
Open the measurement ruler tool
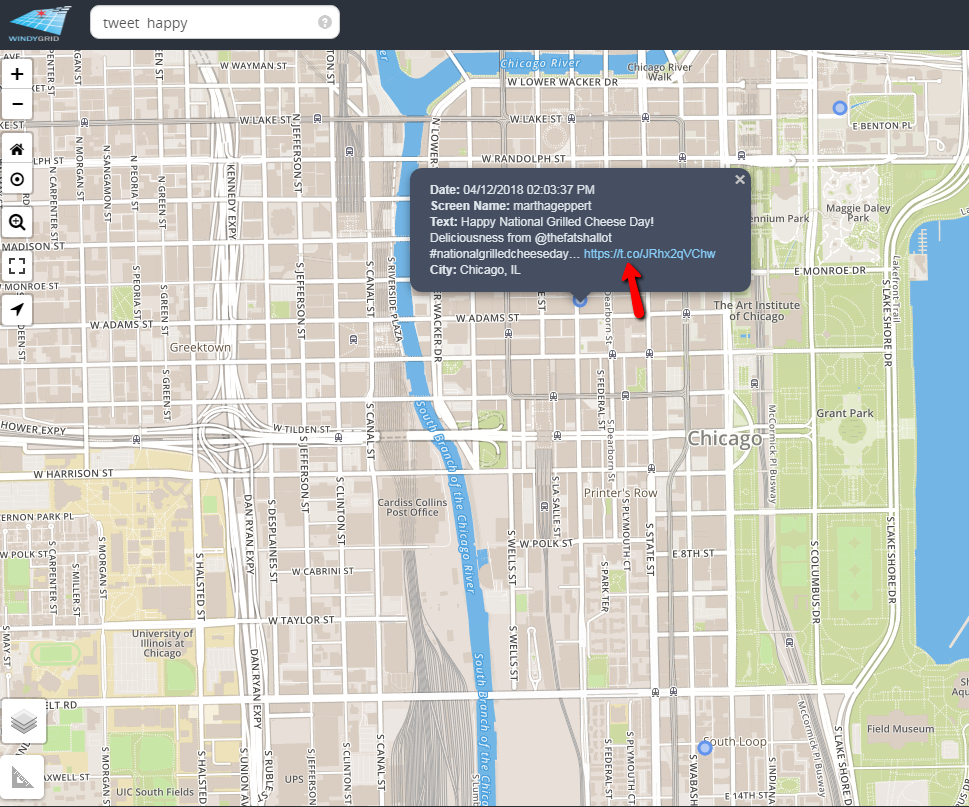pos(22,777)
